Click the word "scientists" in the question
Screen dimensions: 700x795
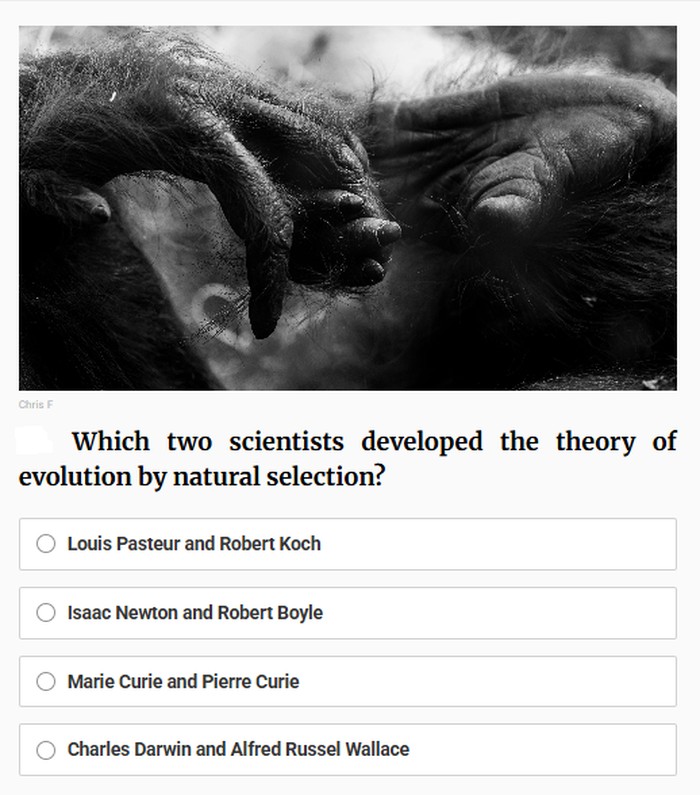tap(286, 442)
